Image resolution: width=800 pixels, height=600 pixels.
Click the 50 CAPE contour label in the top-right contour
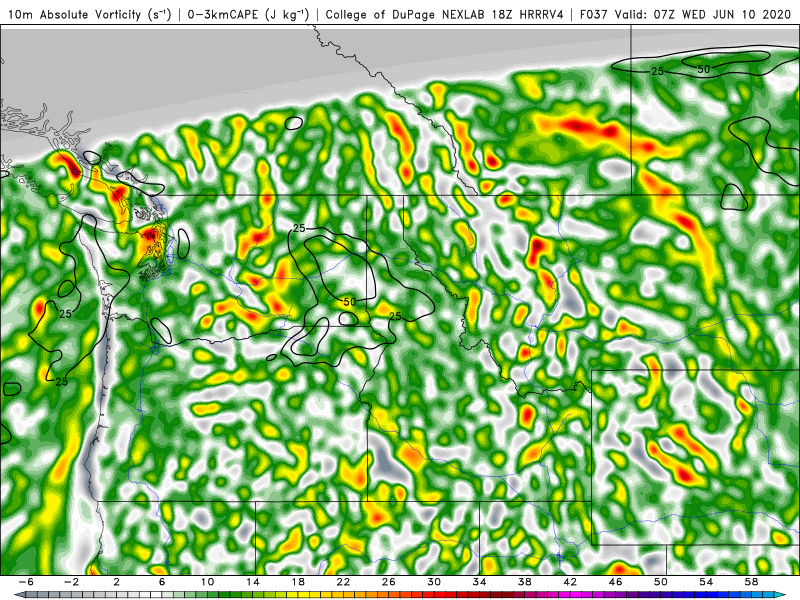pyautogui.click(x=704, y=69)
